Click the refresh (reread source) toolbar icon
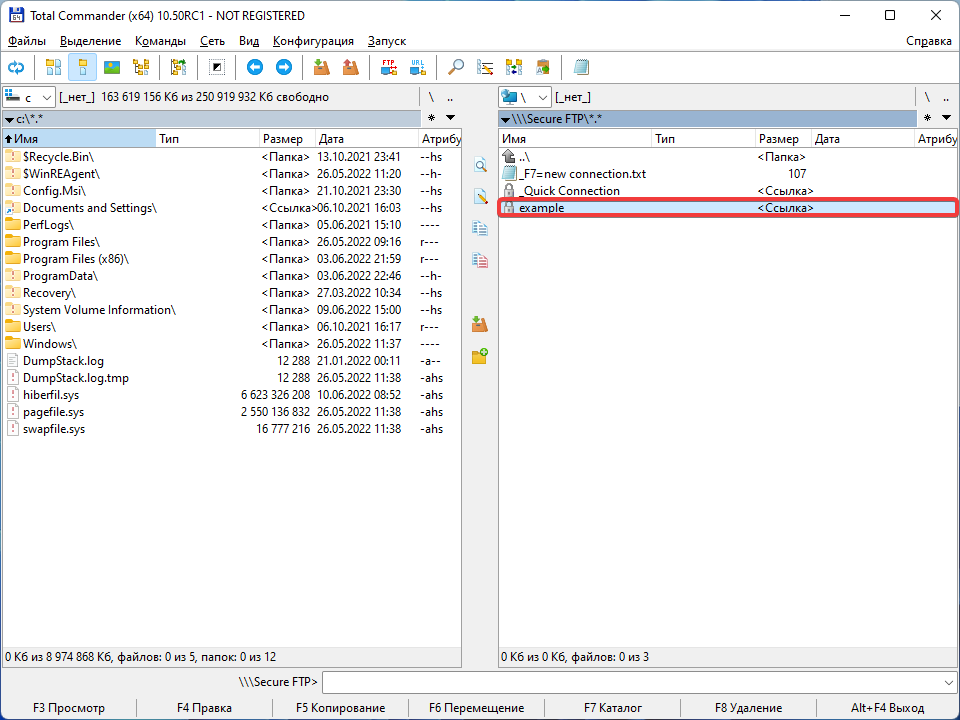This screenshot has height=720, width=960. click(x=16, y=67)
